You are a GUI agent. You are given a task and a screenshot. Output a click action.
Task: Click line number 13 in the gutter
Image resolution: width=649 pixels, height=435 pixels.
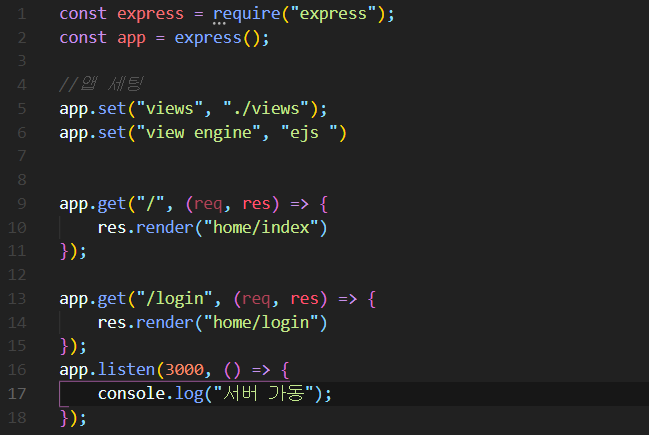[x=17, y=298]
